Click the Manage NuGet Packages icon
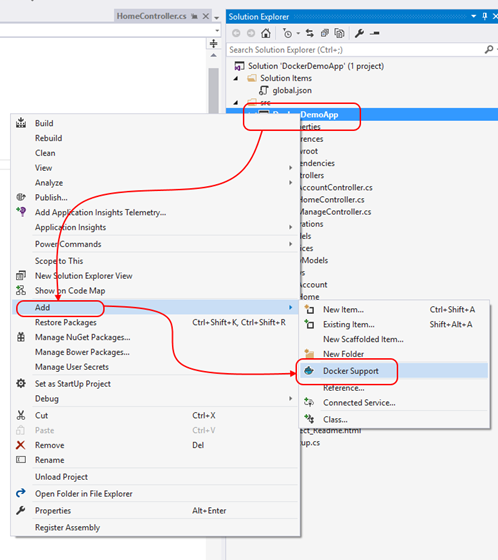 pos(21,337)
